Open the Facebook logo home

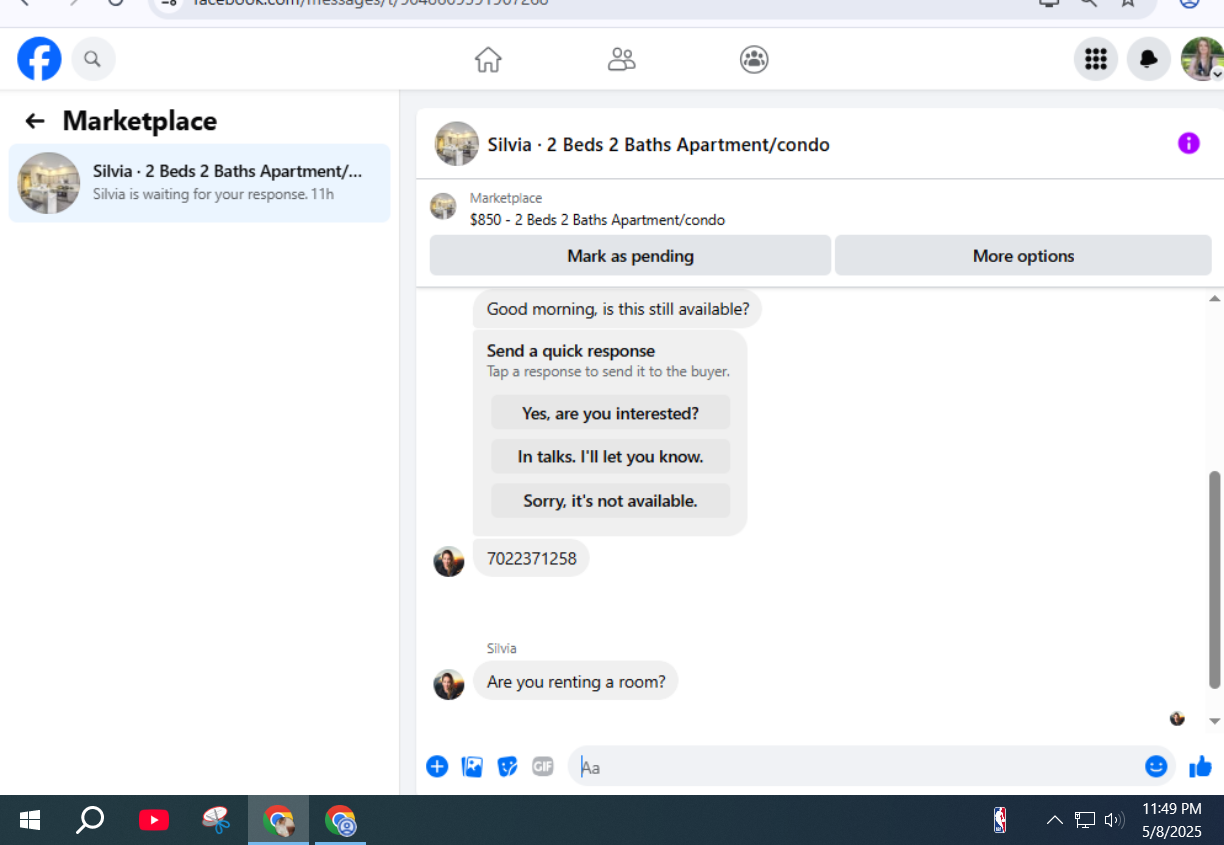(x=39, y=60)
